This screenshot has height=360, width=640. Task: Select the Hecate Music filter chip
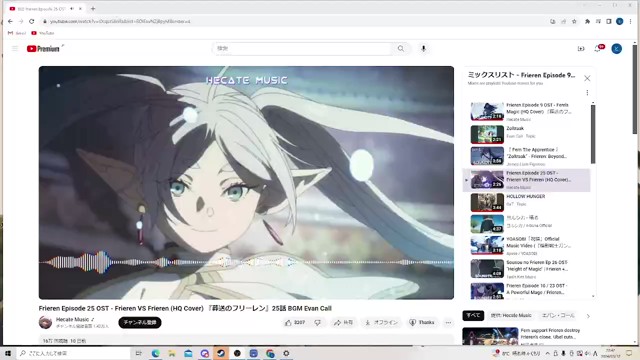[x=511, y=316]
